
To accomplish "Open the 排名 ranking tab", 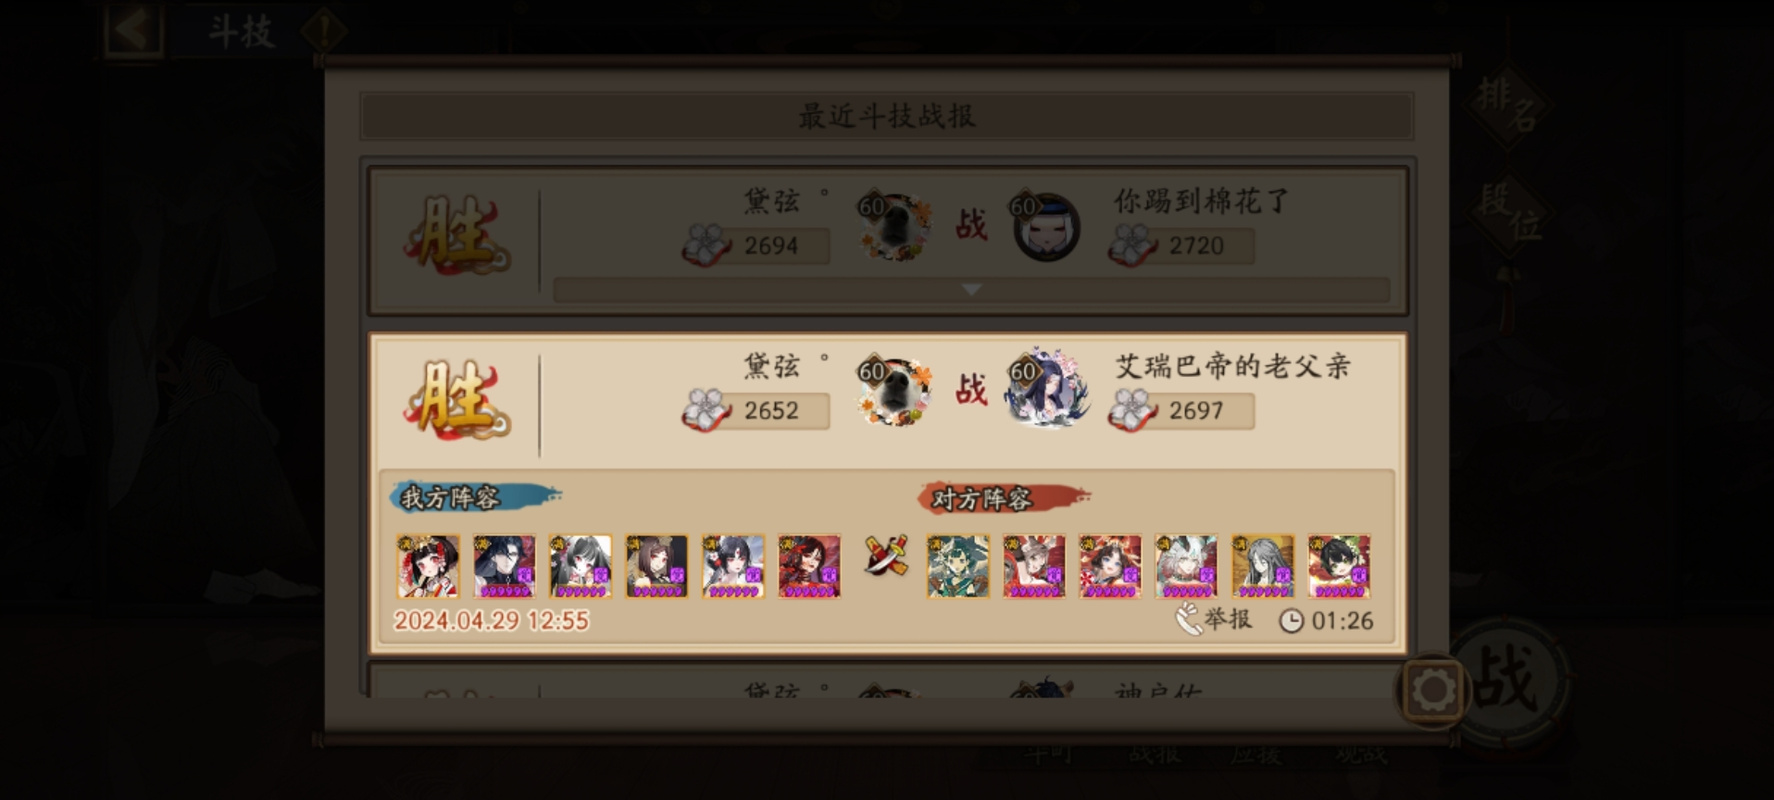I will 1507,106.
